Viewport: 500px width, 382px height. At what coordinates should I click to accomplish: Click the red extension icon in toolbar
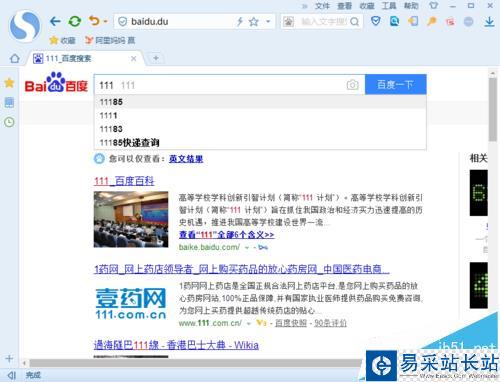click(450, 22)
